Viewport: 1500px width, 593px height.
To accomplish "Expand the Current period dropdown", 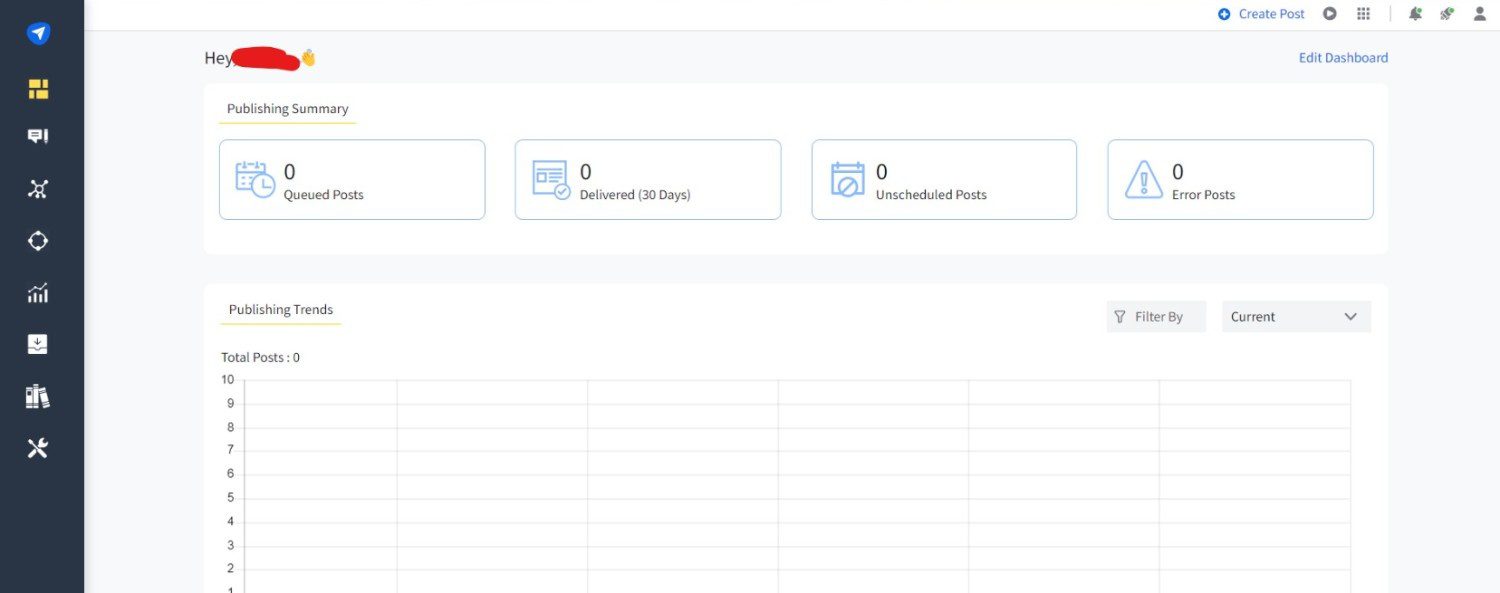I will pyautogui.click(x=1296, y=316).
